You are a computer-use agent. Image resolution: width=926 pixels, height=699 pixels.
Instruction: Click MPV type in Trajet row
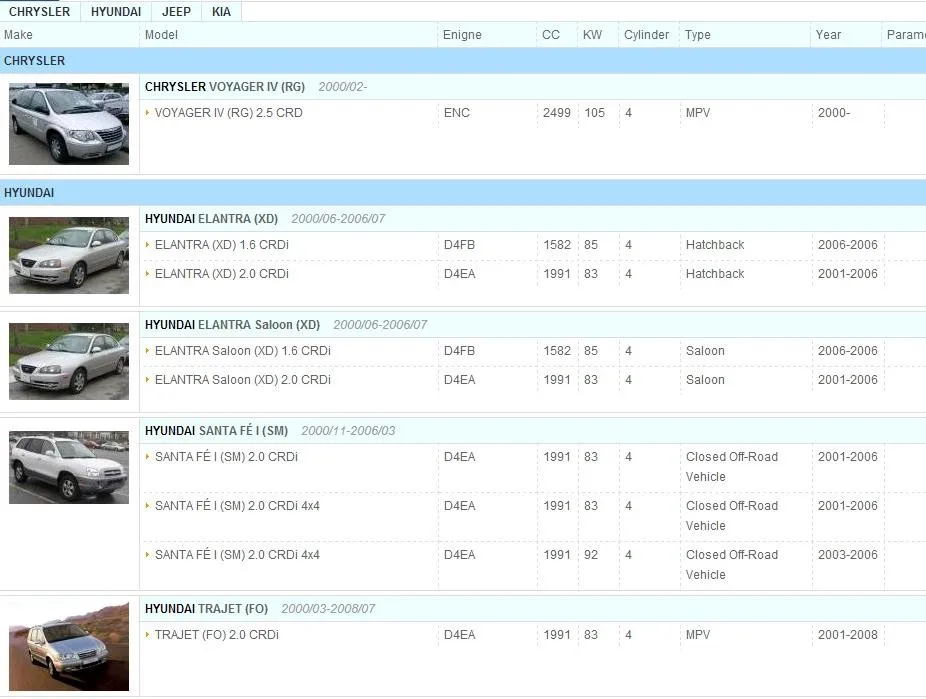click(697, 635)
